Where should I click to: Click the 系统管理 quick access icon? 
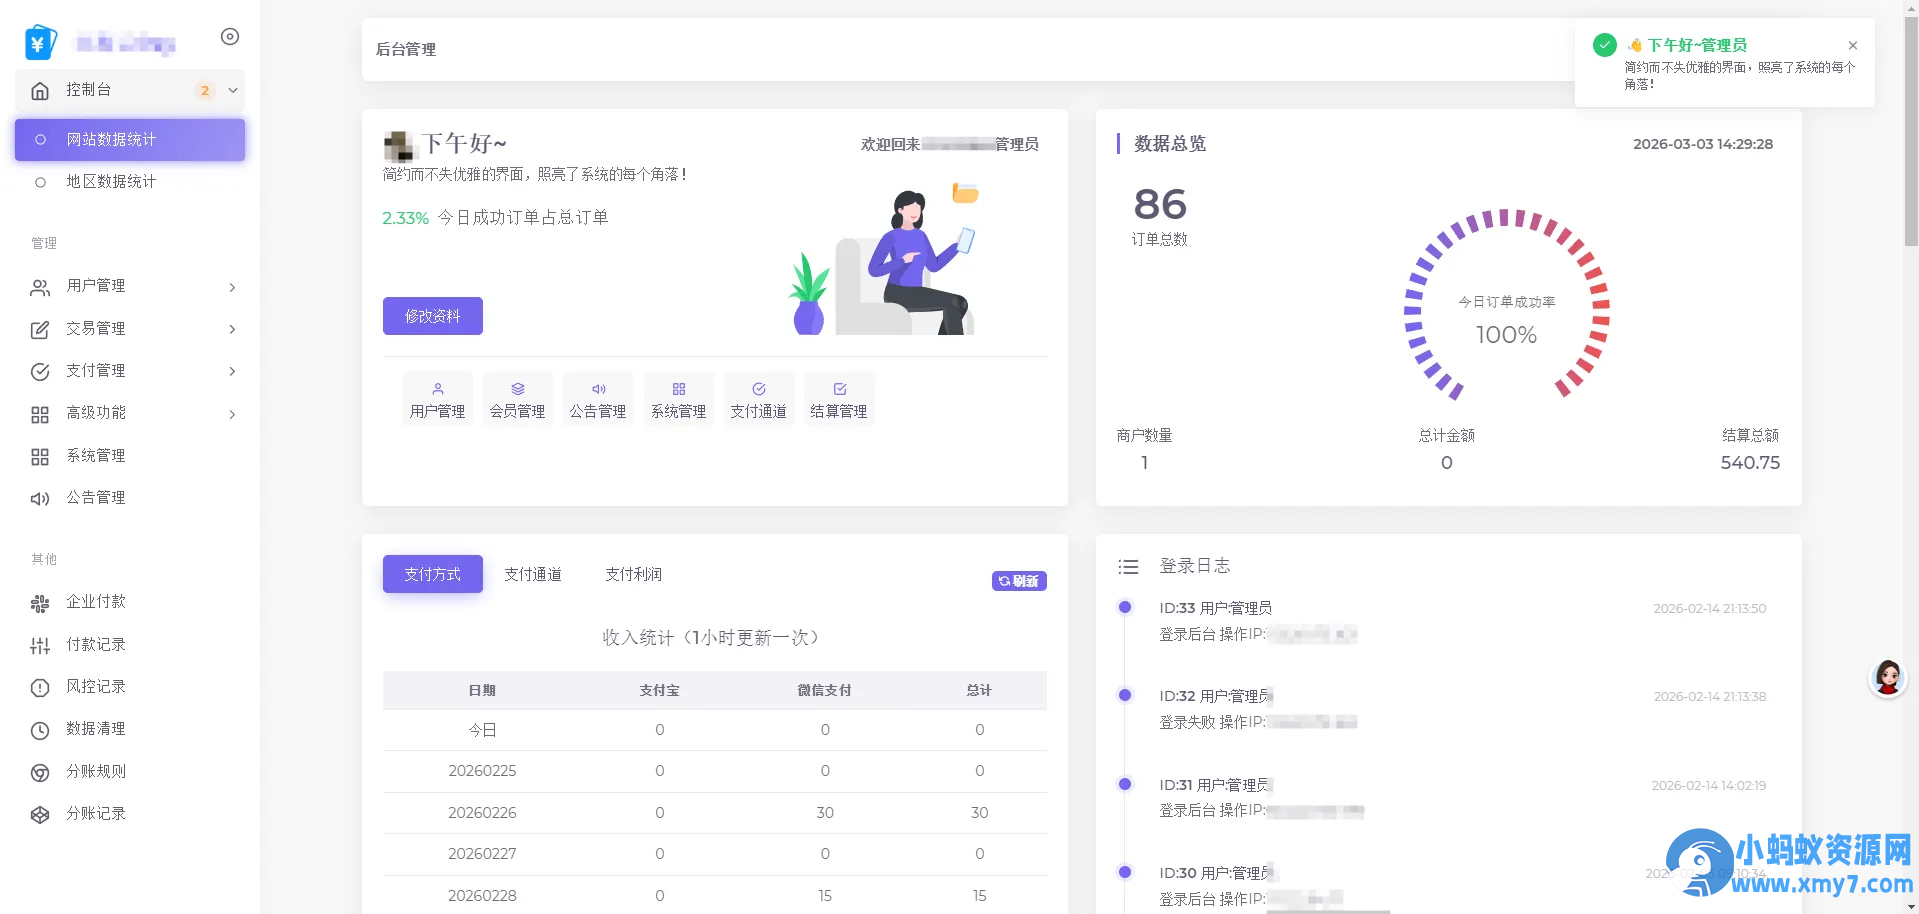[x=678, y=398]
